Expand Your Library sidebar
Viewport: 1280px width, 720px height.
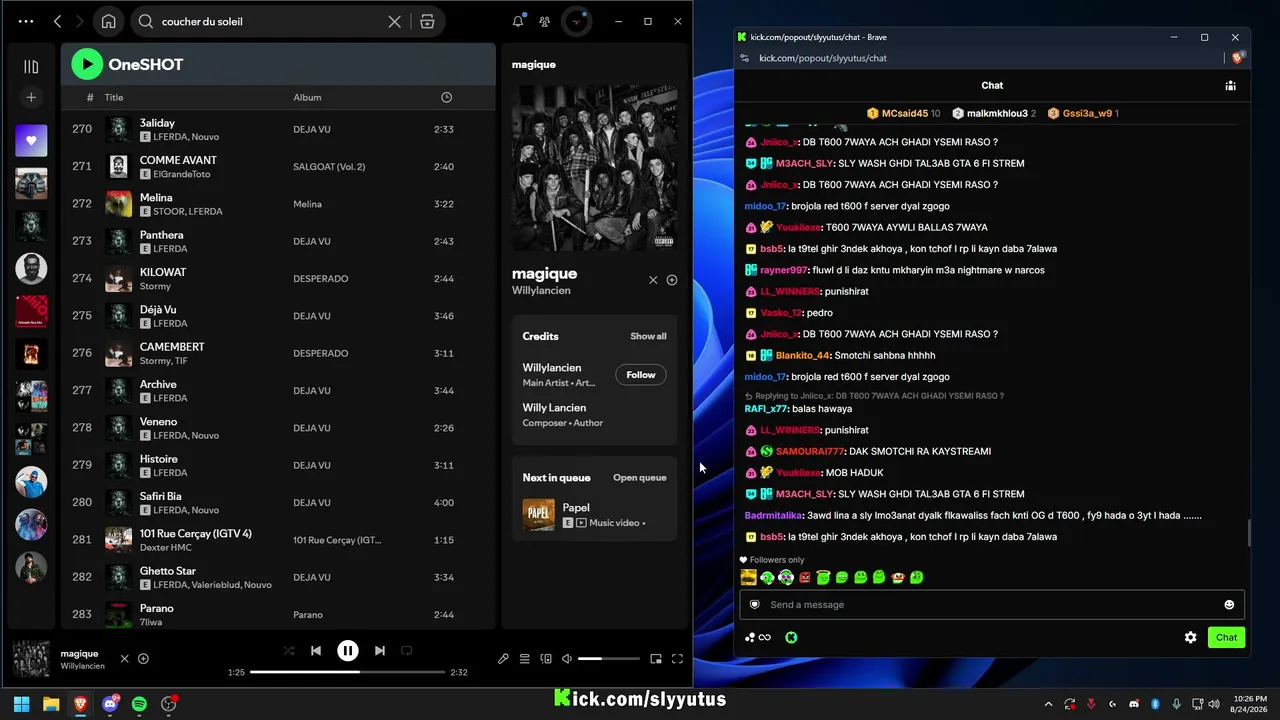click(x=31, y=66)
